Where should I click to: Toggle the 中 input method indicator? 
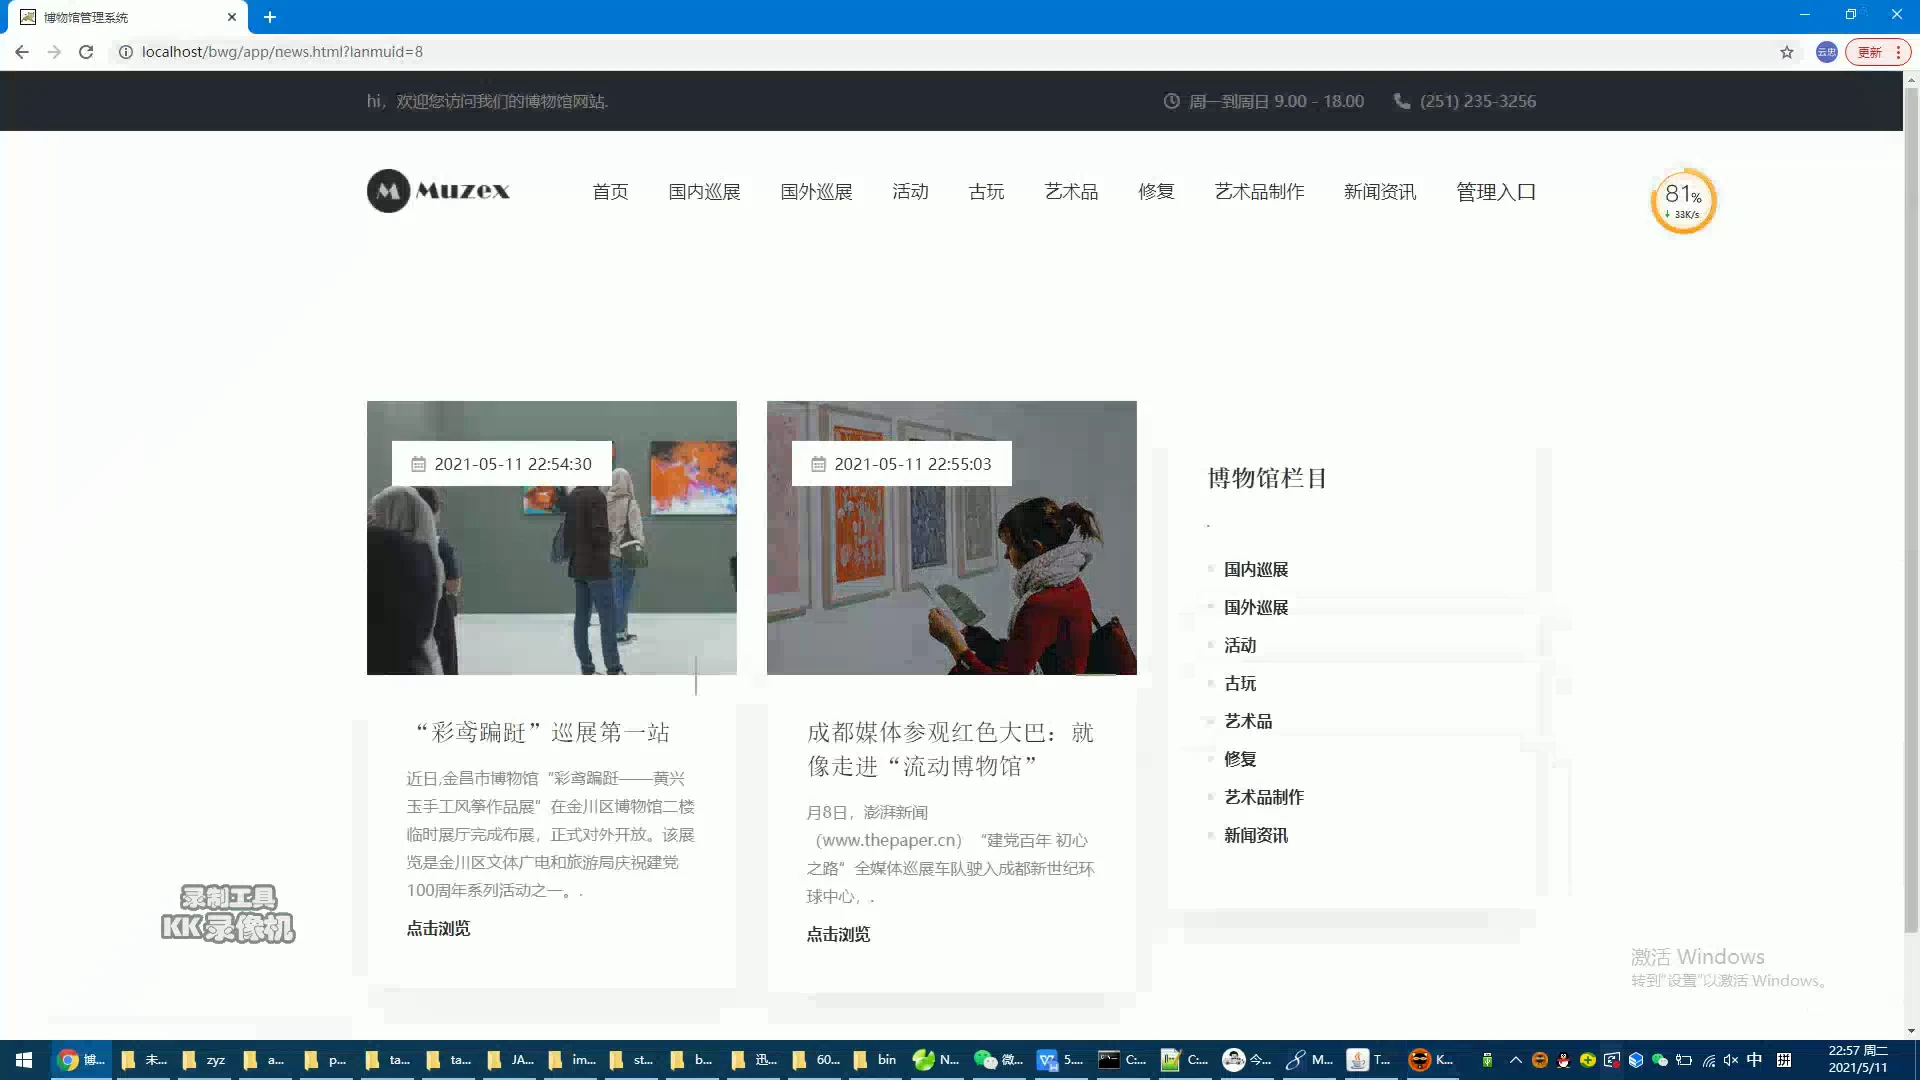pos(1754,1060)
